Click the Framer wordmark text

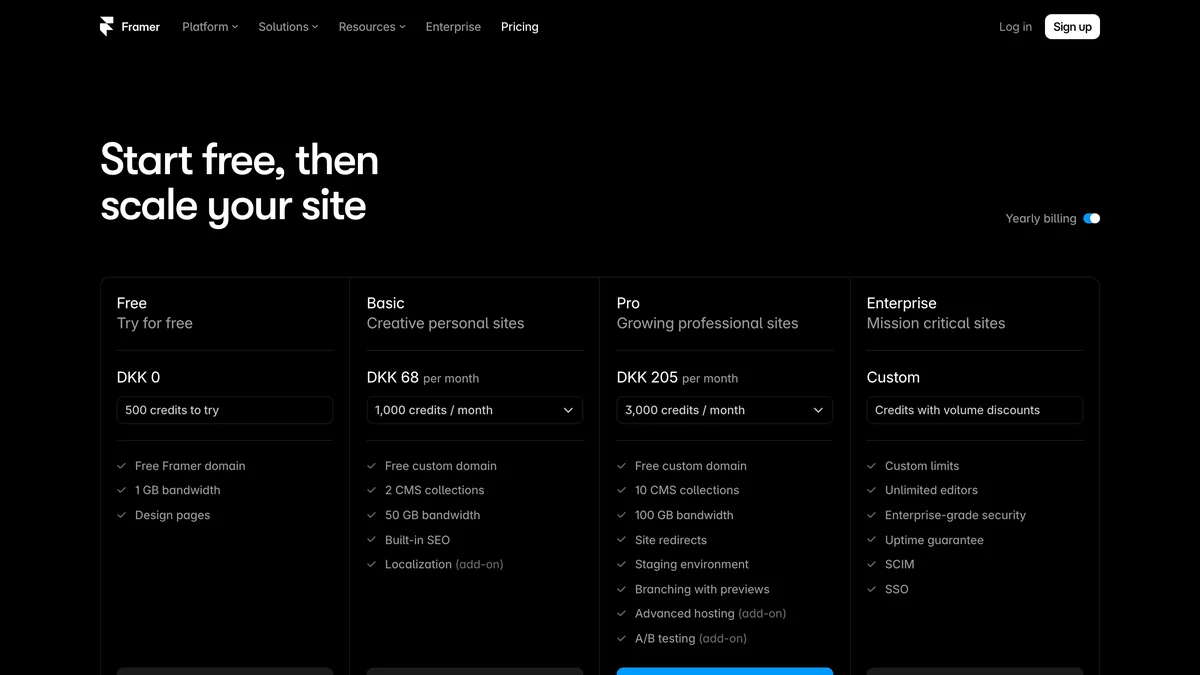pyautogui.click(x=141, y=27)
